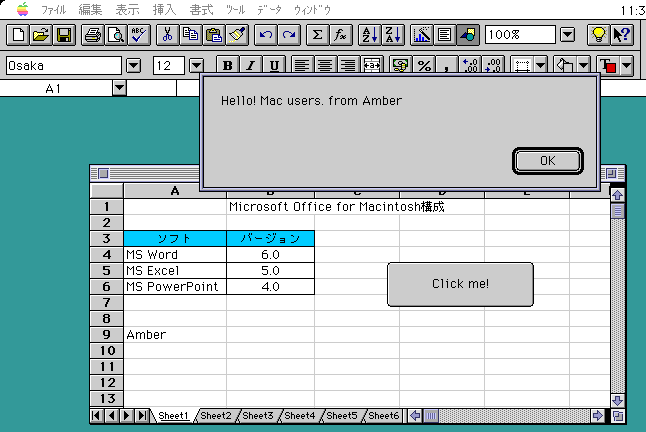
Task: Open the fill color dropdown arrow
Action: [x=584, y=65]
